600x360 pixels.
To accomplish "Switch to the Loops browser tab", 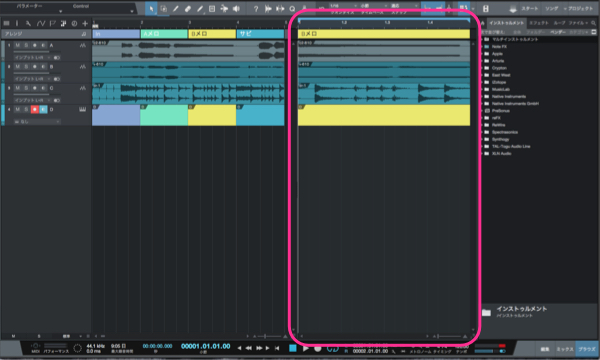I will 559,23.
